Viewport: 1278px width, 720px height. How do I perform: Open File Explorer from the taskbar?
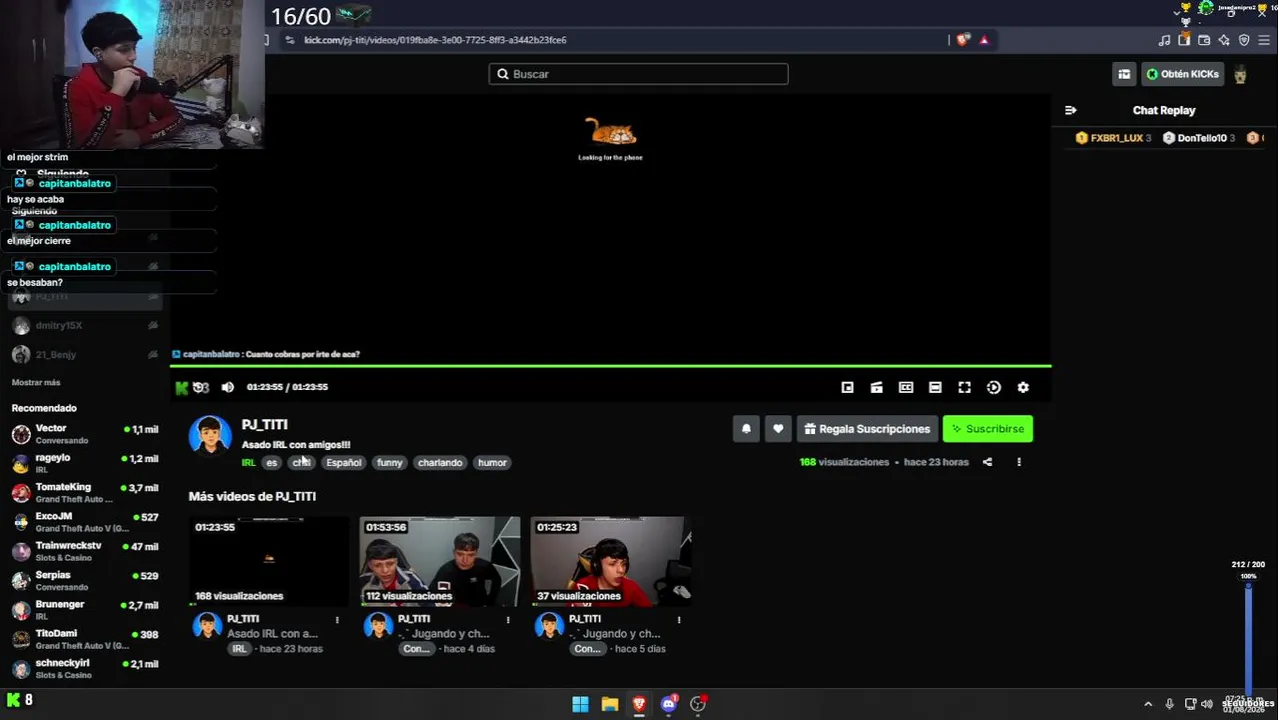click(x=610, y=704)
